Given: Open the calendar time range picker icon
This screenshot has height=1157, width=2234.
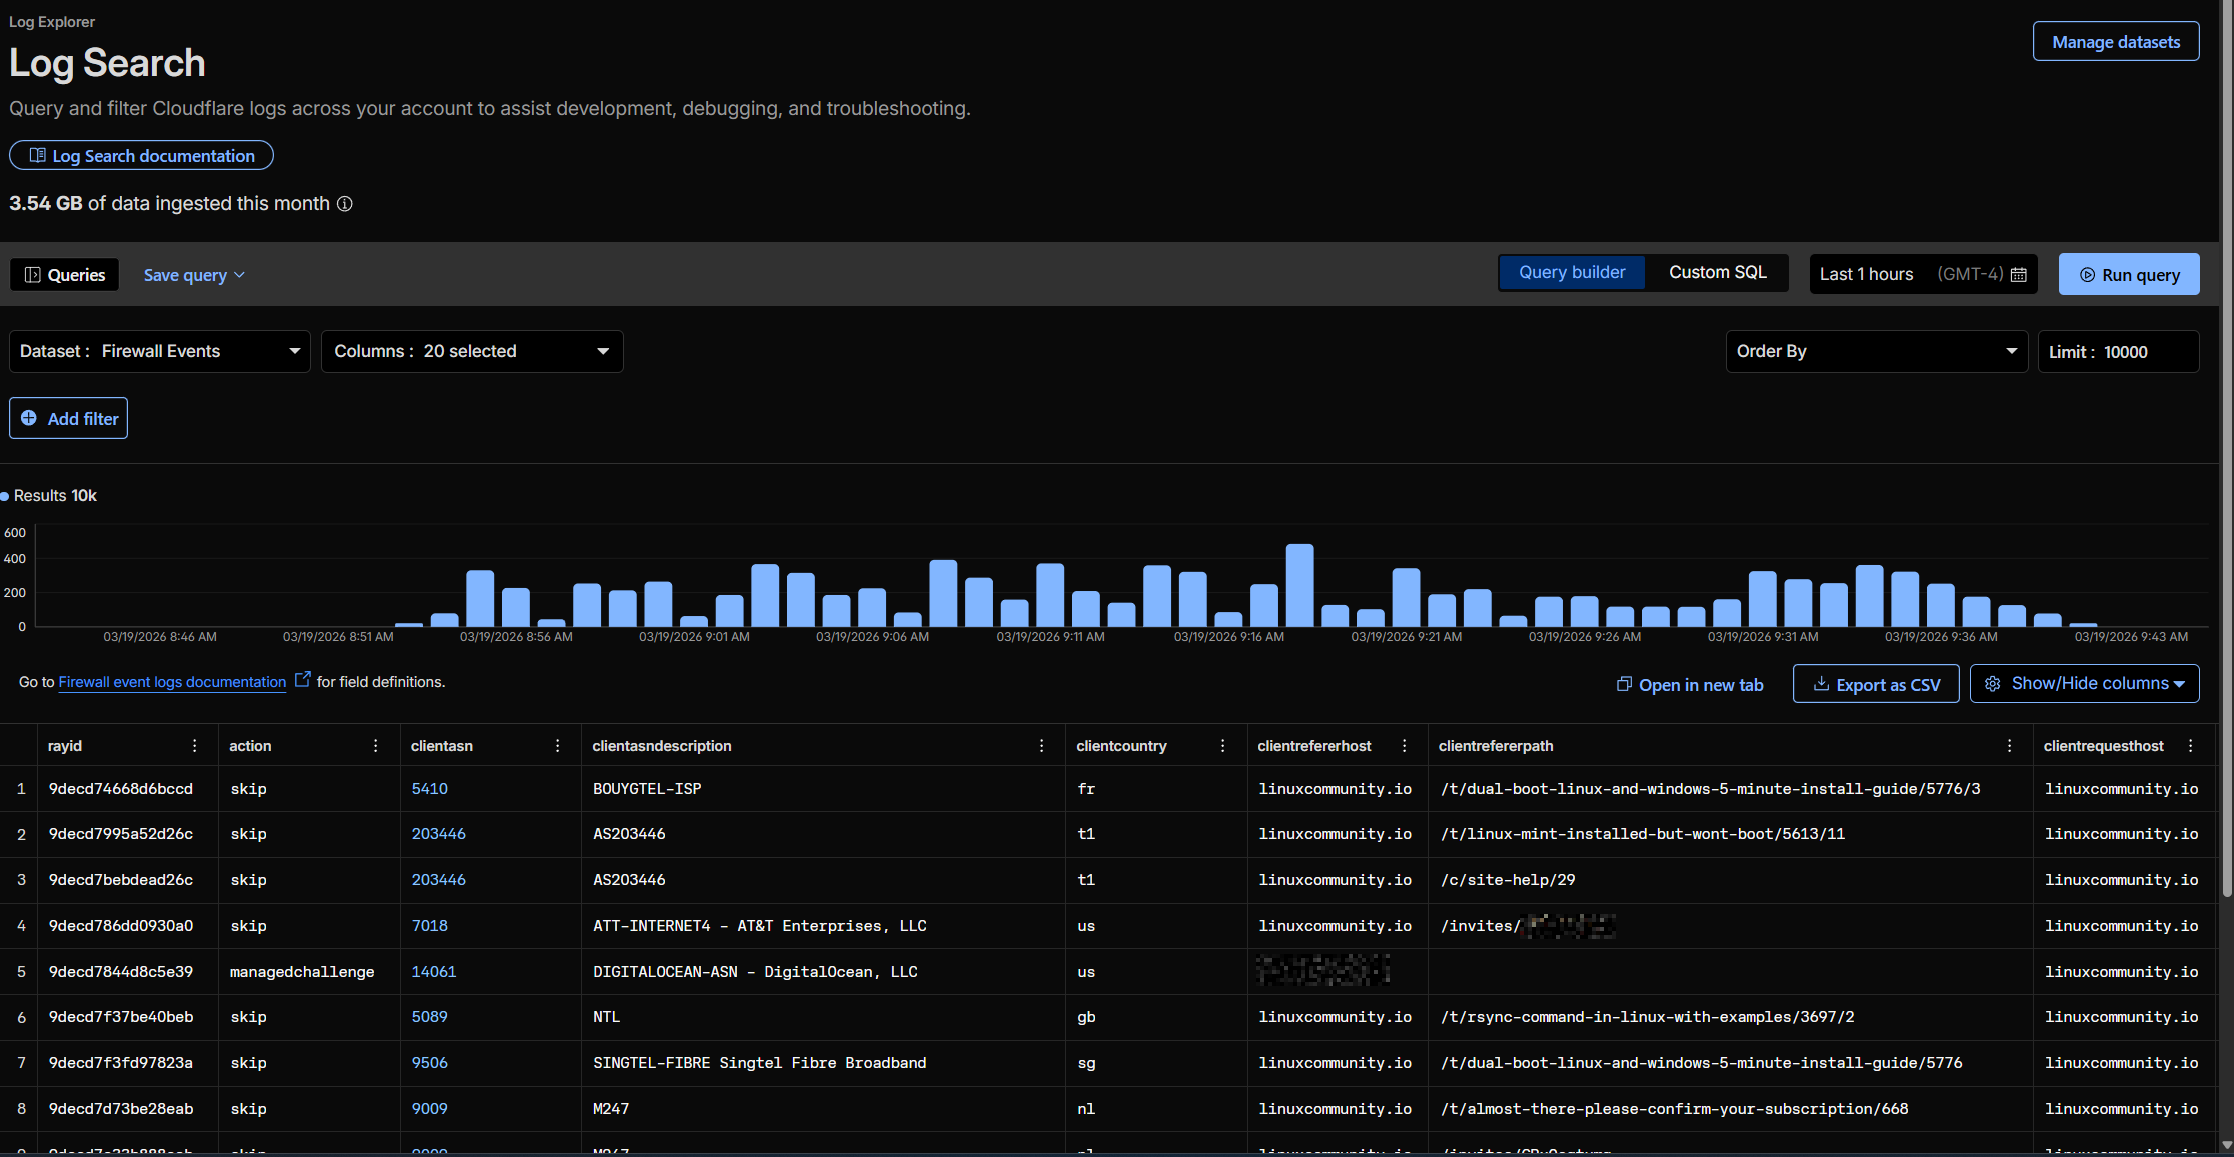Looking at the screenshot, I should 2018,275.
